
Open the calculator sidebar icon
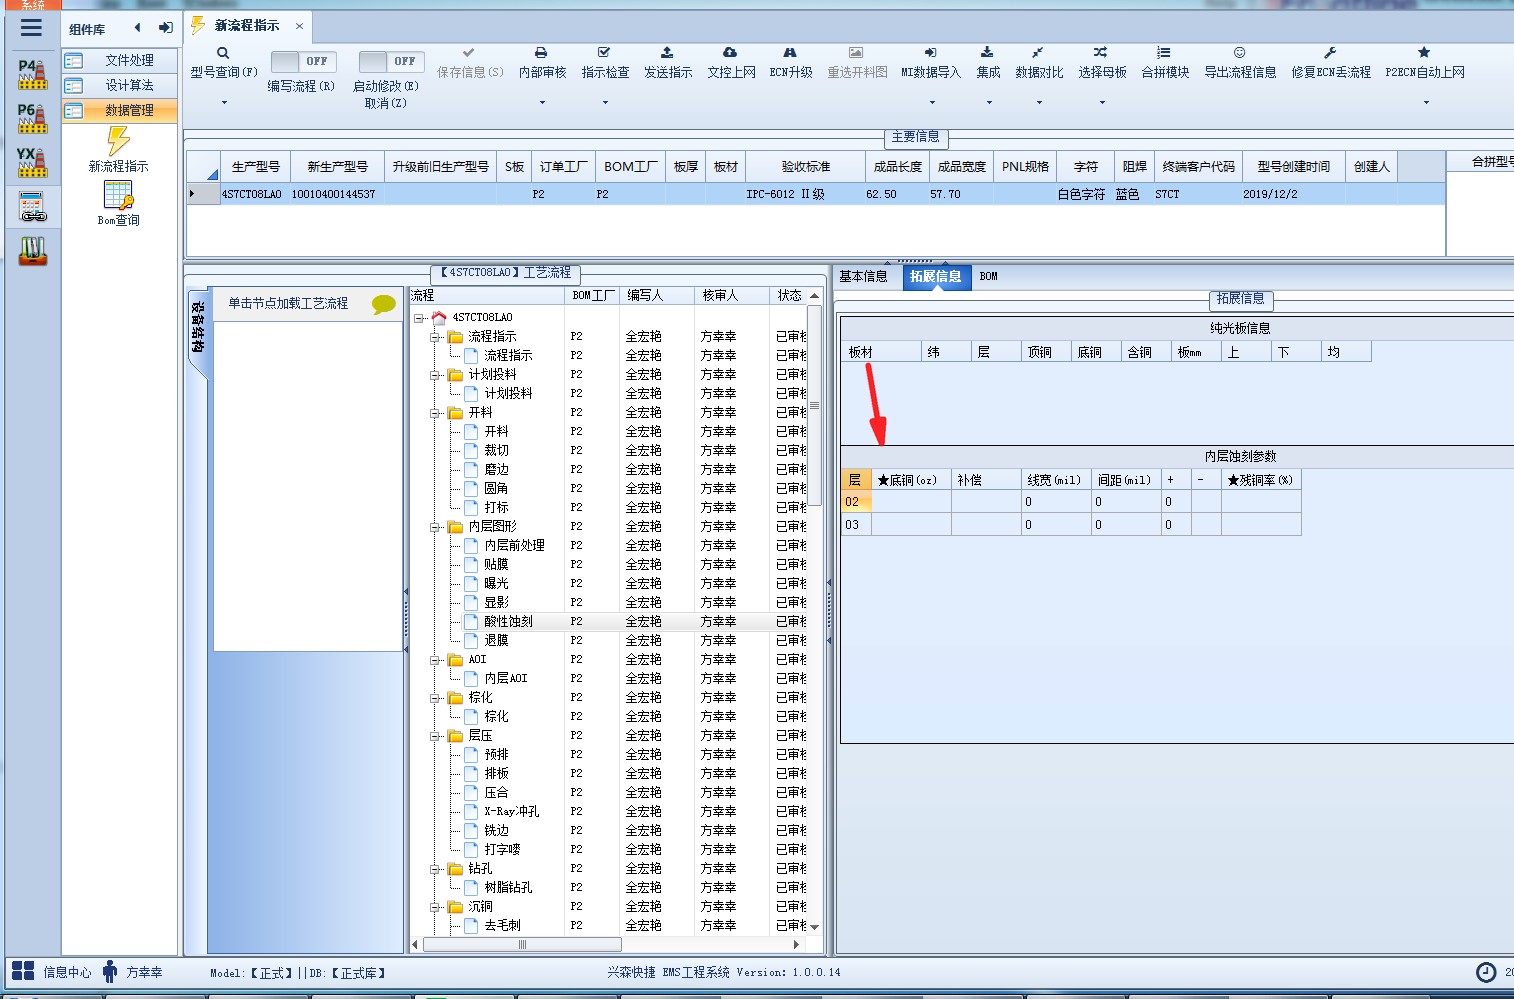pyautogui.click(x=32, y=206)
